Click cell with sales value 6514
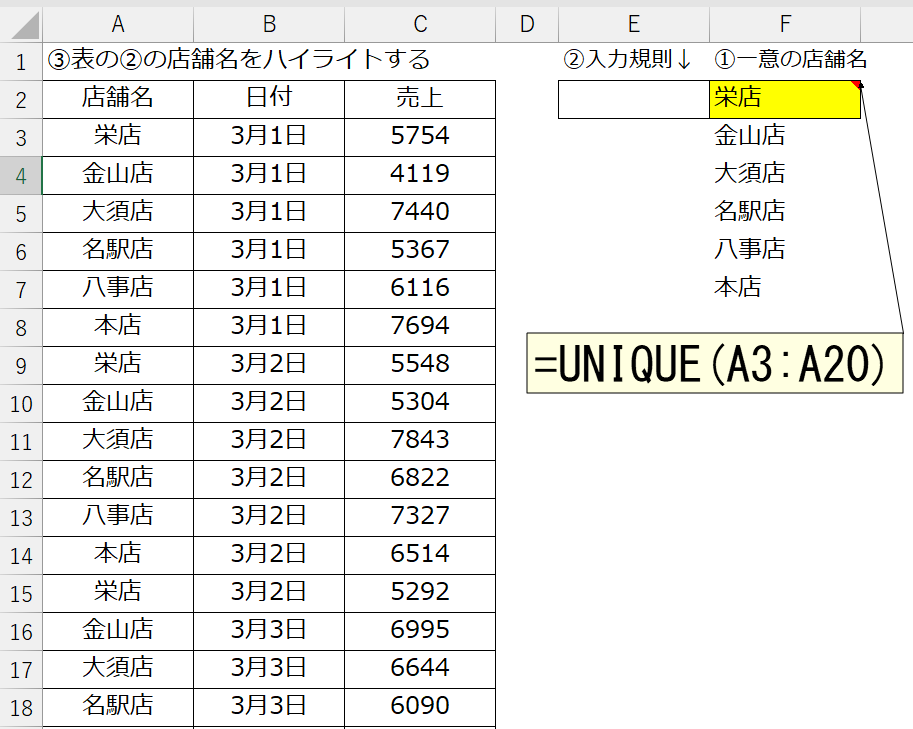913x729 pixels. click(x=420, y=555)
